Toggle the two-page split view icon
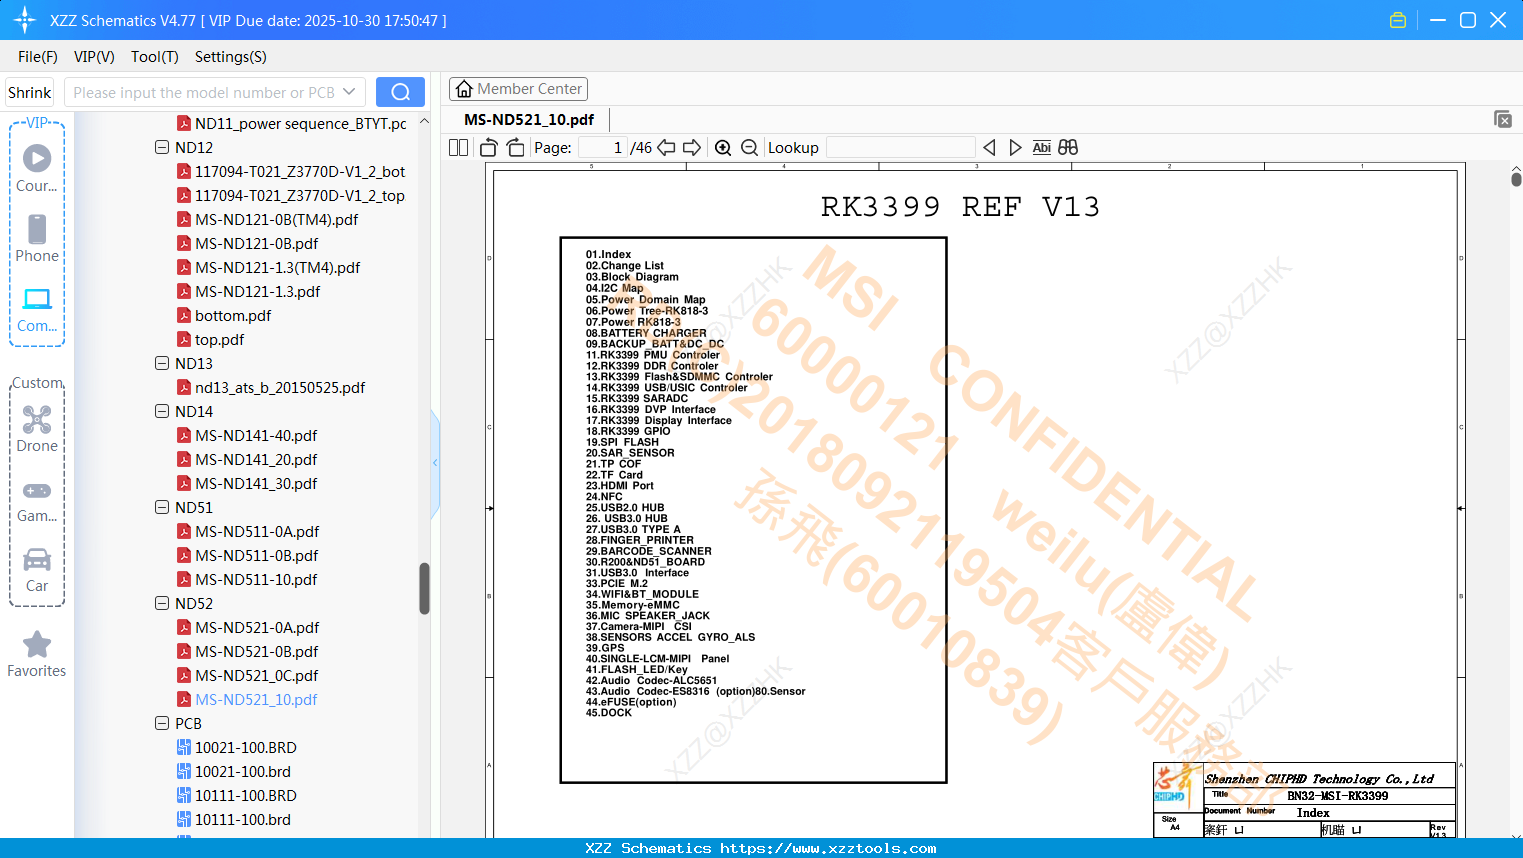1523x858 pixels. pos(458,148)
